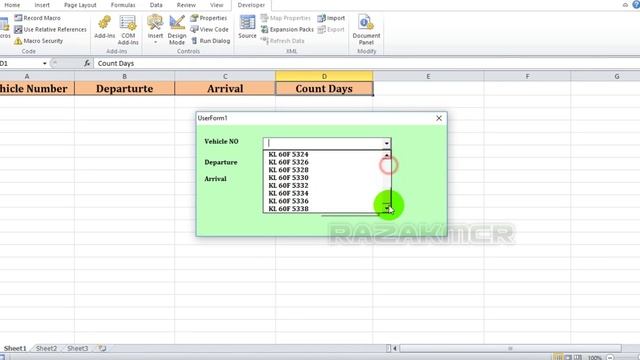Choose KL 60F 5330 from list

pos(288,178)
